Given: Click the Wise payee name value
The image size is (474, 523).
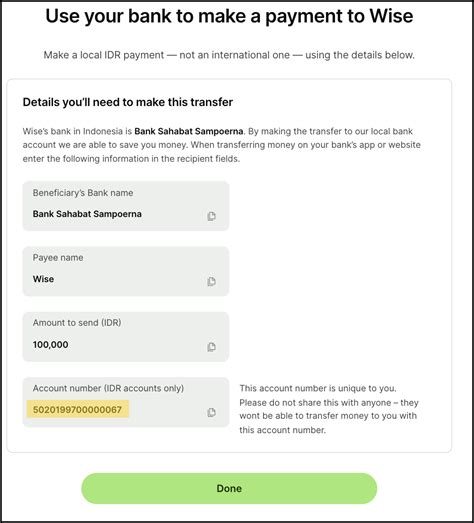Looking at the screenshot, I should tap(43, 279).
